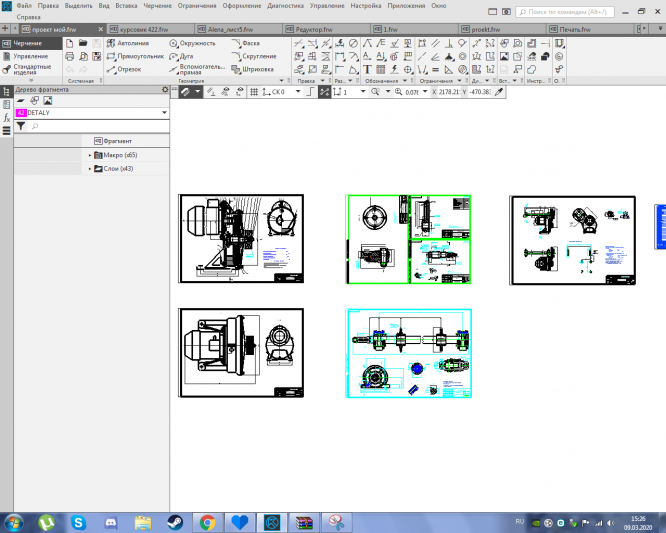Select the Окружность tool

pos(192,43)
